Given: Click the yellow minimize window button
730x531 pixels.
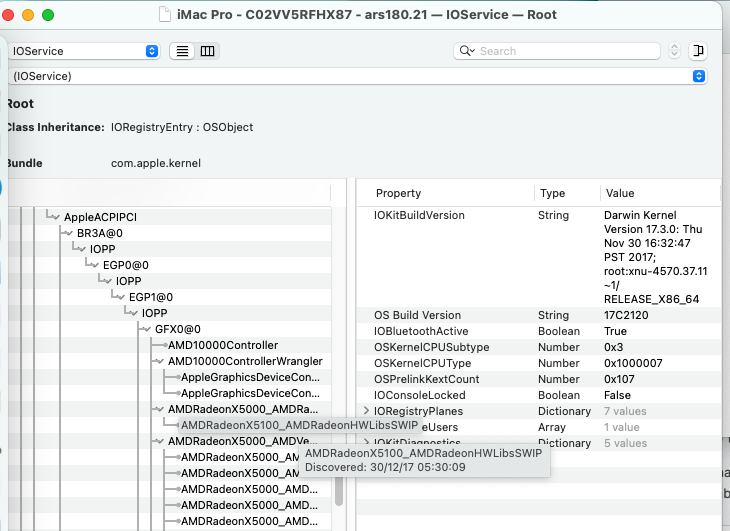Looking at the screenshot, I should pos(28,15).
